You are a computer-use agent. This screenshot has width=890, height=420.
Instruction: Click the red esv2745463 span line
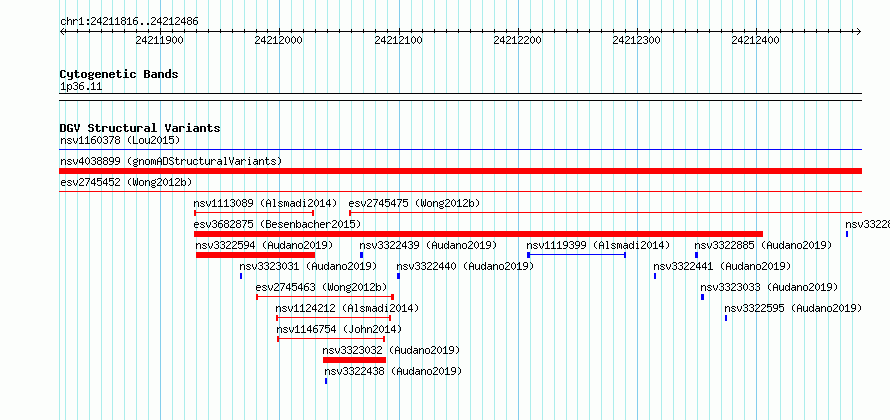[x=325, y=297]
